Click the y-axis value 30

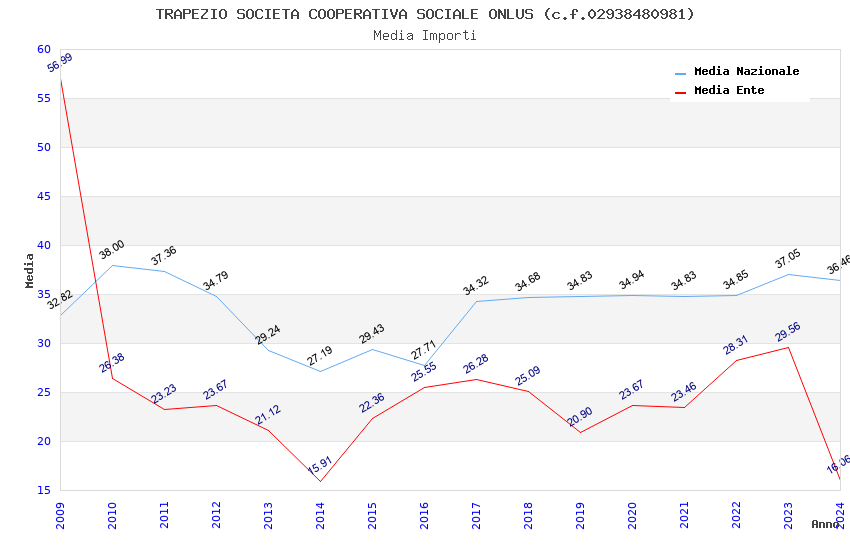[x=44, y=343]
